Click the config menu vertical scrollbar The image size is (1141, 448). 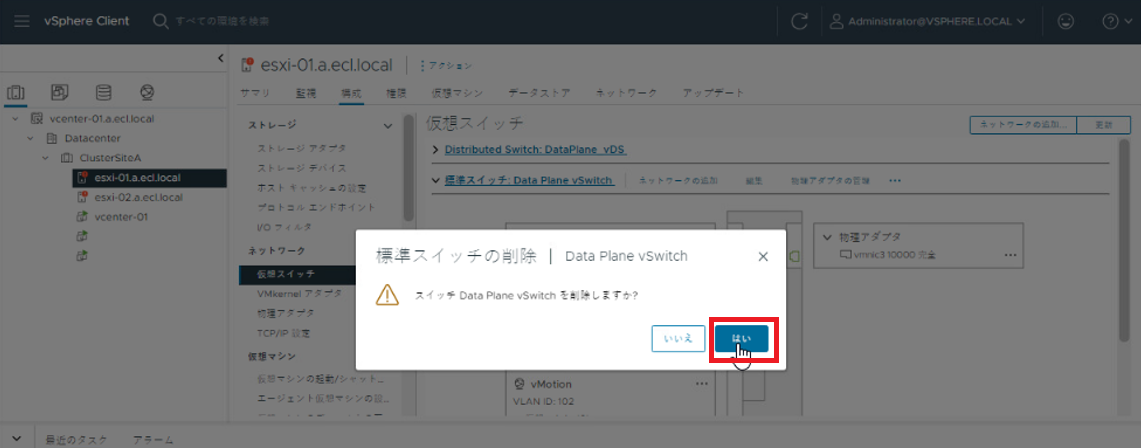click(x=408, y=167)
